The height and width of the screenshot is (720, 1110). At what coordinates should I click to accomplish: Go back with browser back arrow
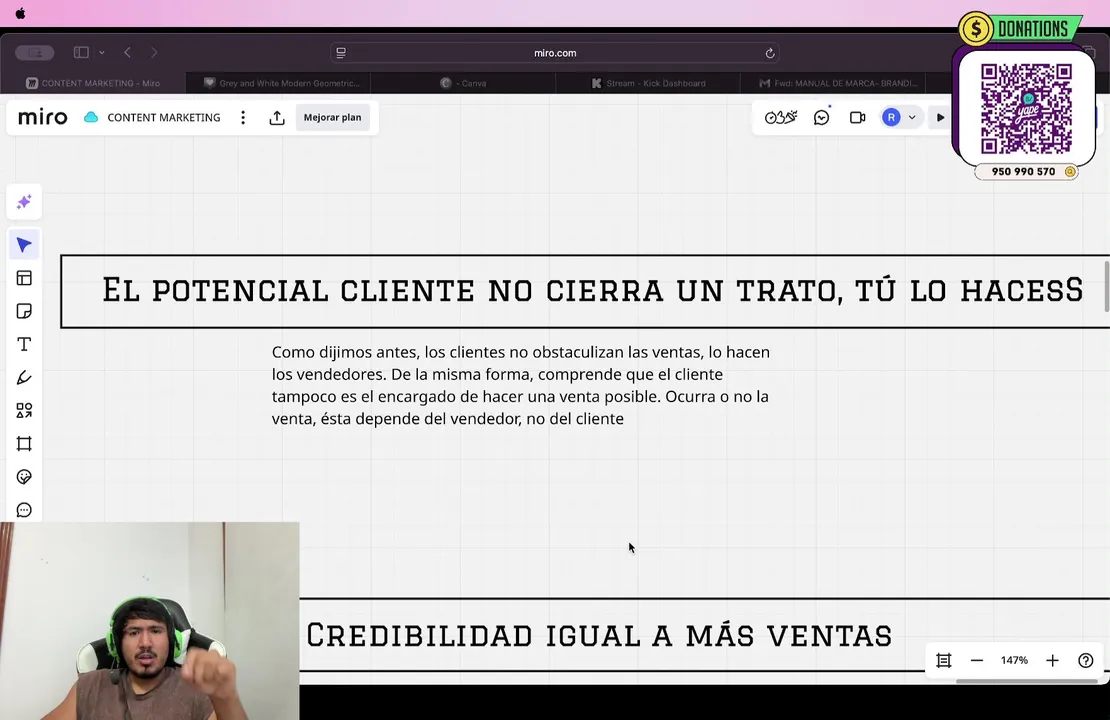[127, 52]
